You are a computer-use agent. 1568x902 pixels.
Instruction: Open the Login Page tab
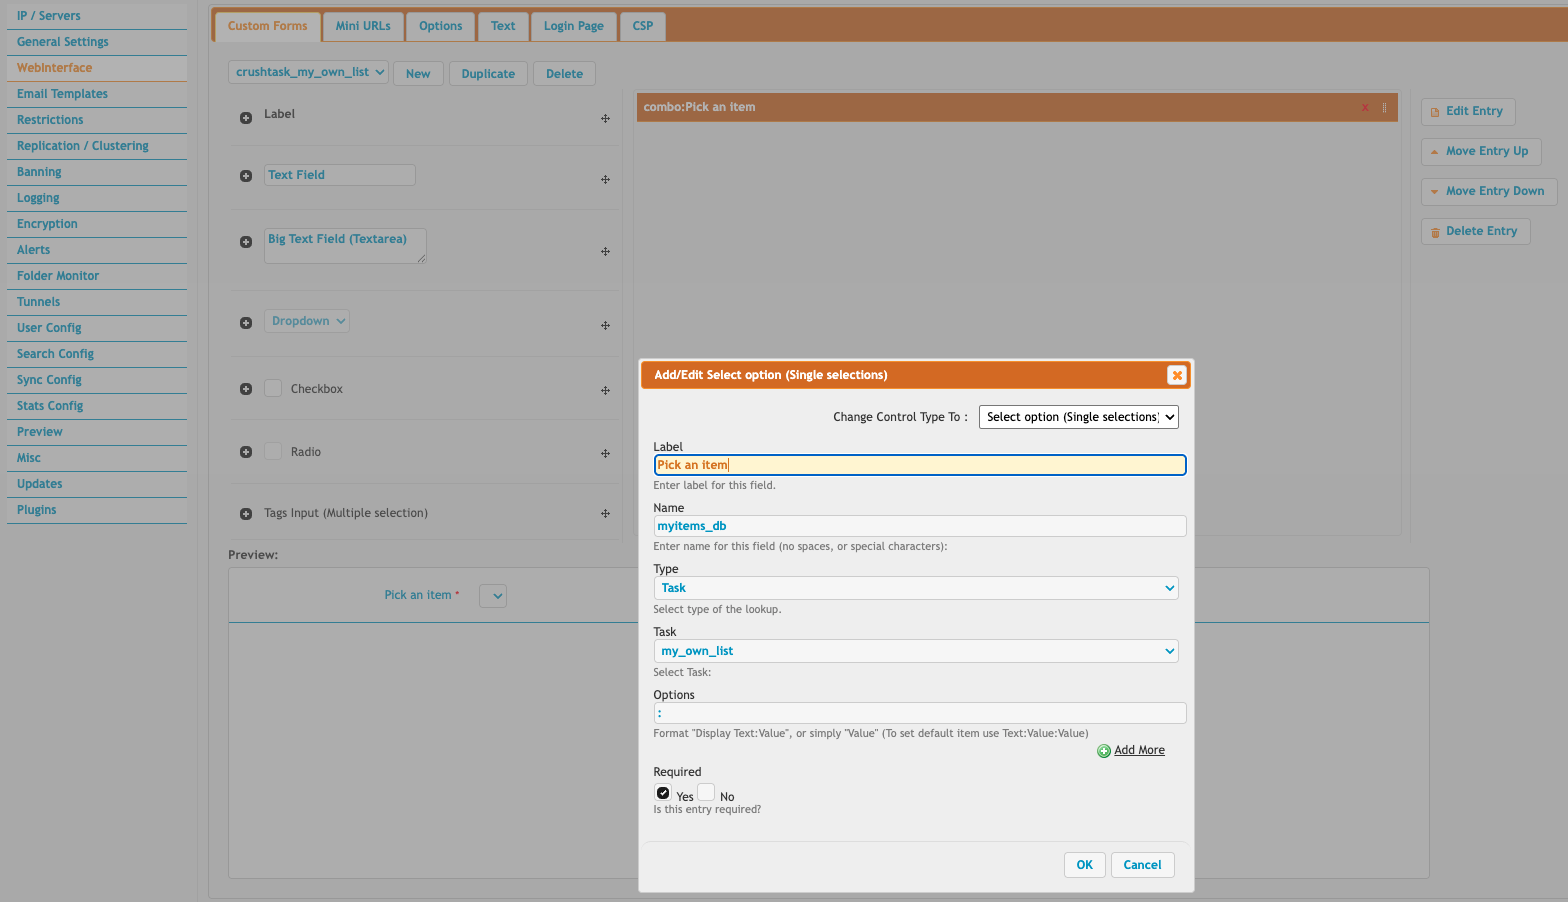[573, 26]
